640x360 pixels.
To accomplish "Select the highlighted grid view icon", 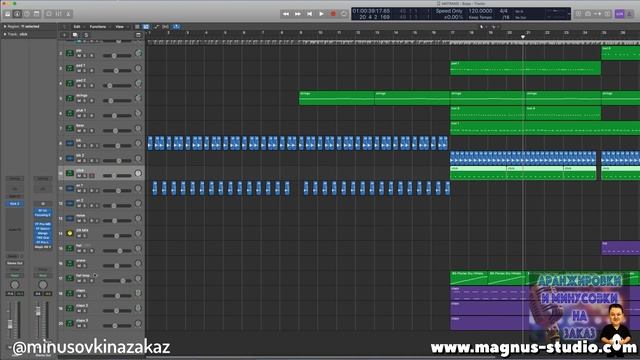I will (146, 27).
